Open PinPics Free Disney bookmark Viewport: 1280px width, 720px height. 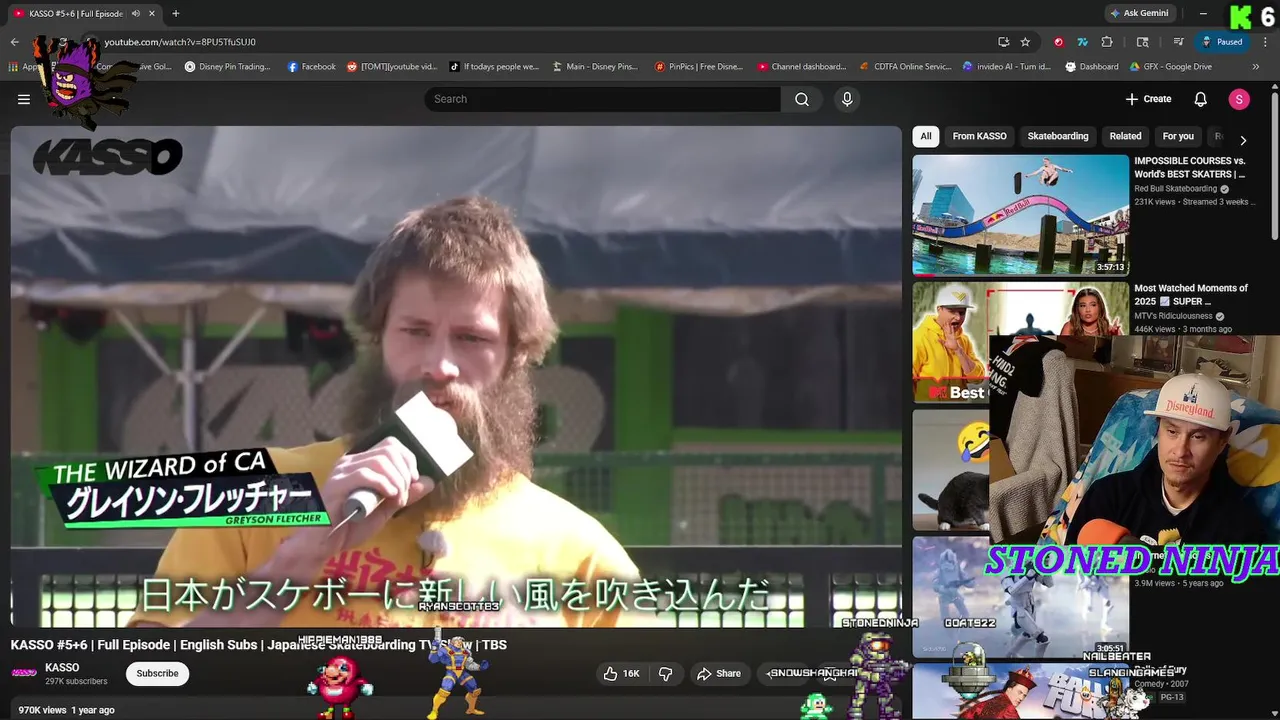pos(699,67)
